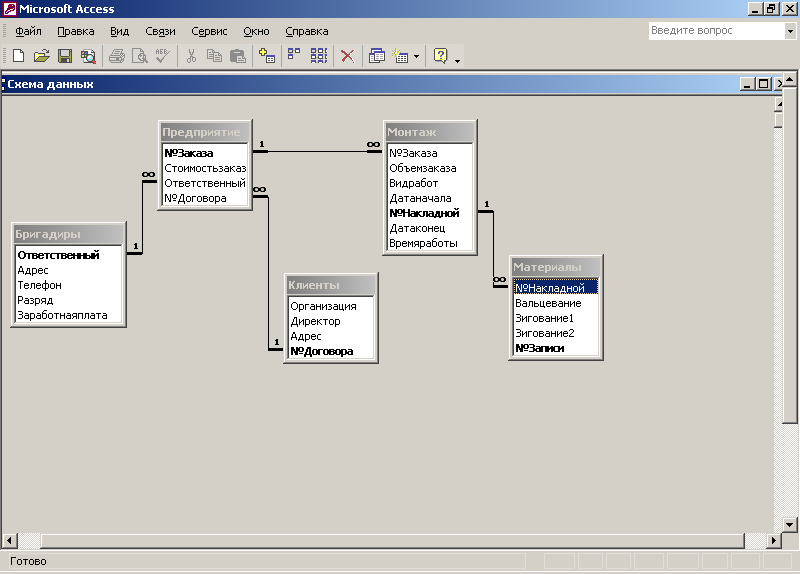Click the New file toolbar icon
Image resolution: width=800 pixels, height=574 pixels.
18,56
